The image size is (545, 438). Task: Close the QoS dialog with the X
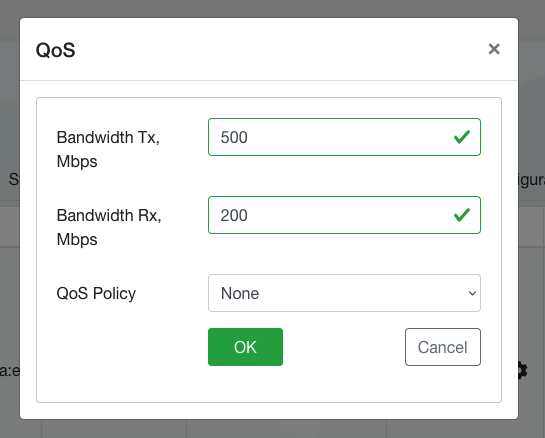tap(494, 49)
